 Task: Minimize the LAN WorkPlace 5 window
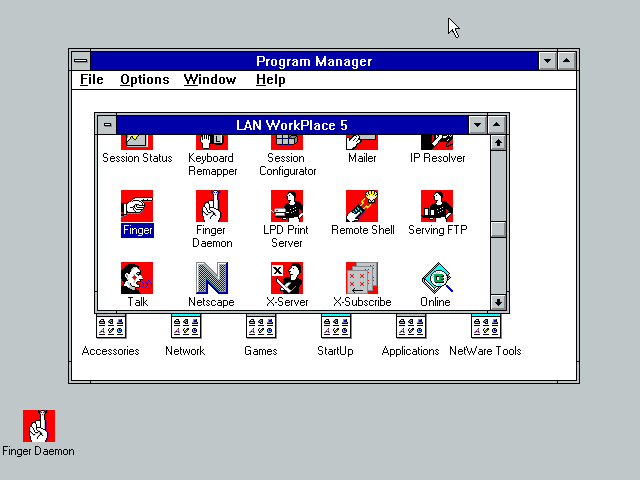click(x=477, y=125)
